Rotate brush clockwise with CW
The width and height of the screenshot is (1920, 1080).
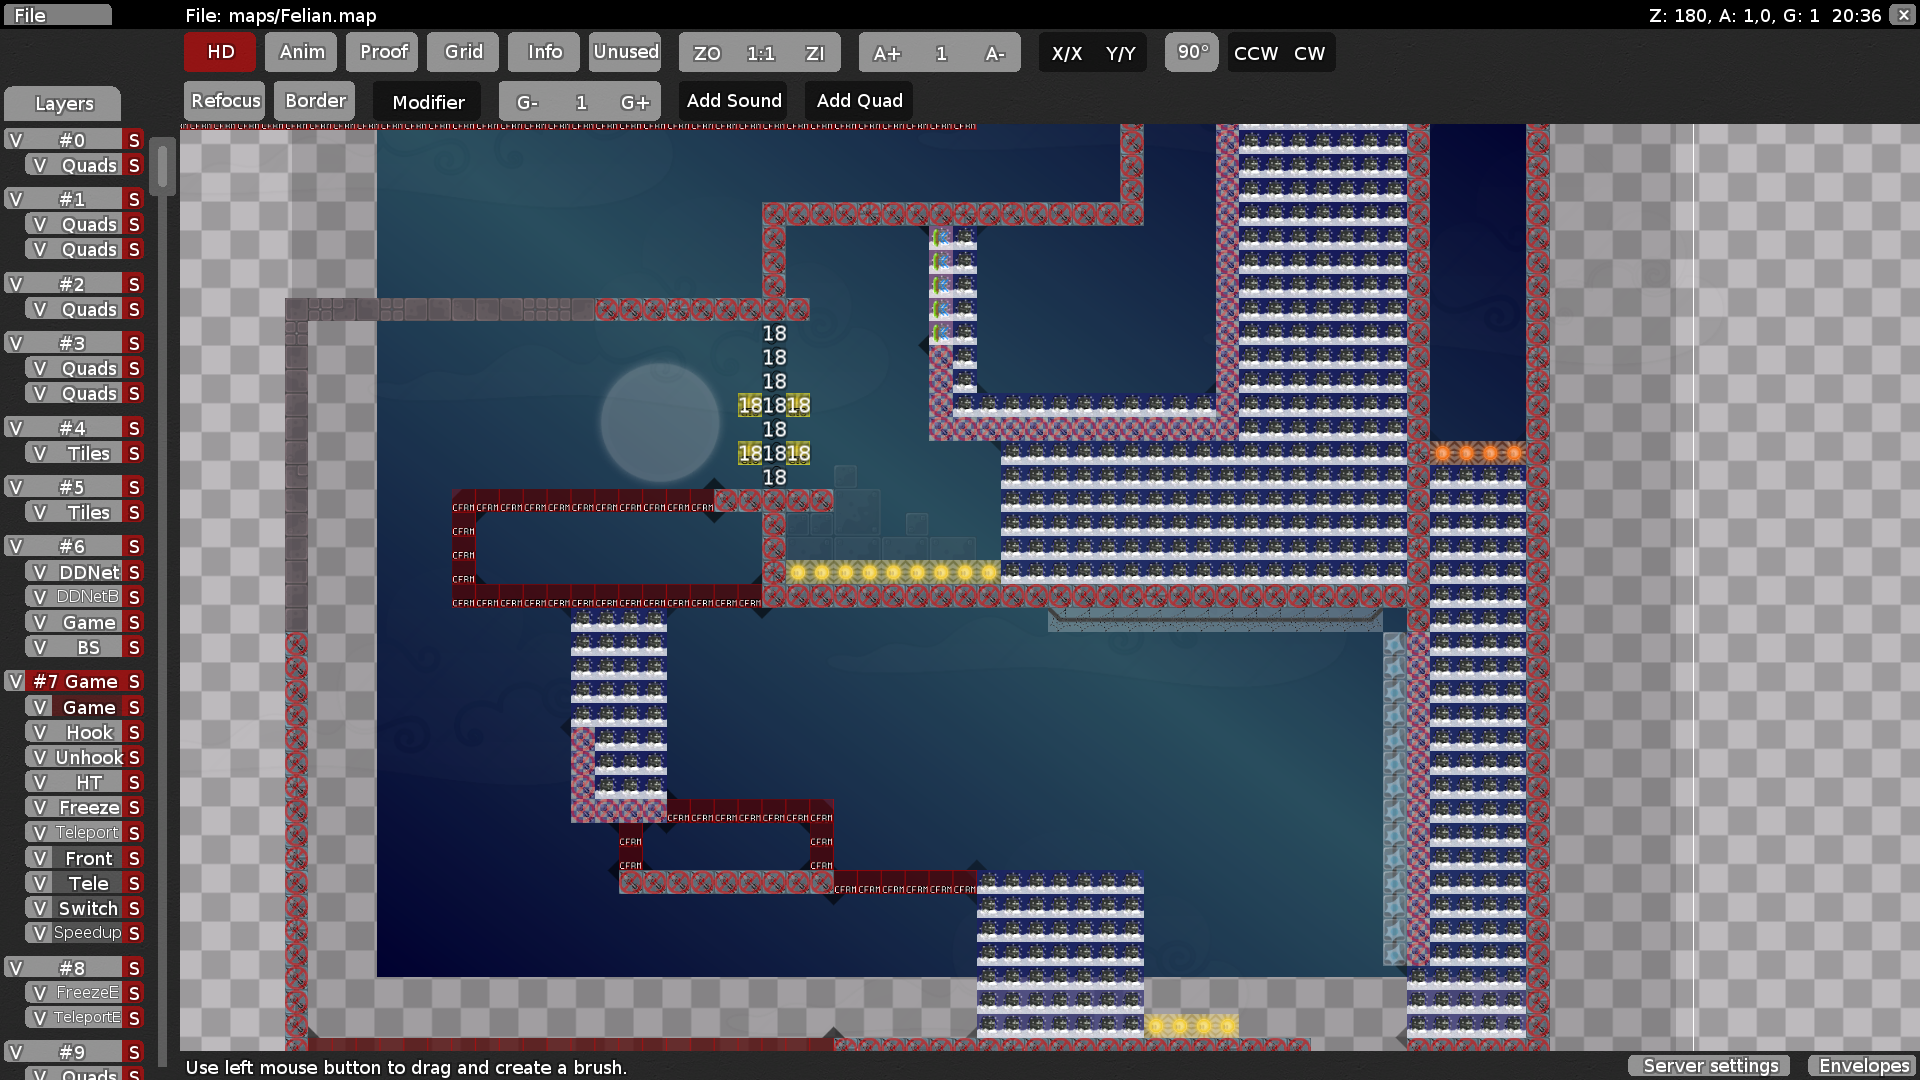(x=1309, y=53)
